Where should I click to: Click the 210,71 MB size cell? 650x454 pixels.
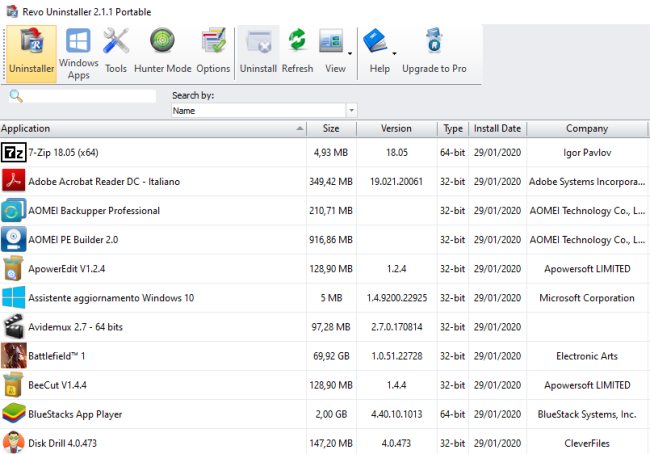coord(331,211)
